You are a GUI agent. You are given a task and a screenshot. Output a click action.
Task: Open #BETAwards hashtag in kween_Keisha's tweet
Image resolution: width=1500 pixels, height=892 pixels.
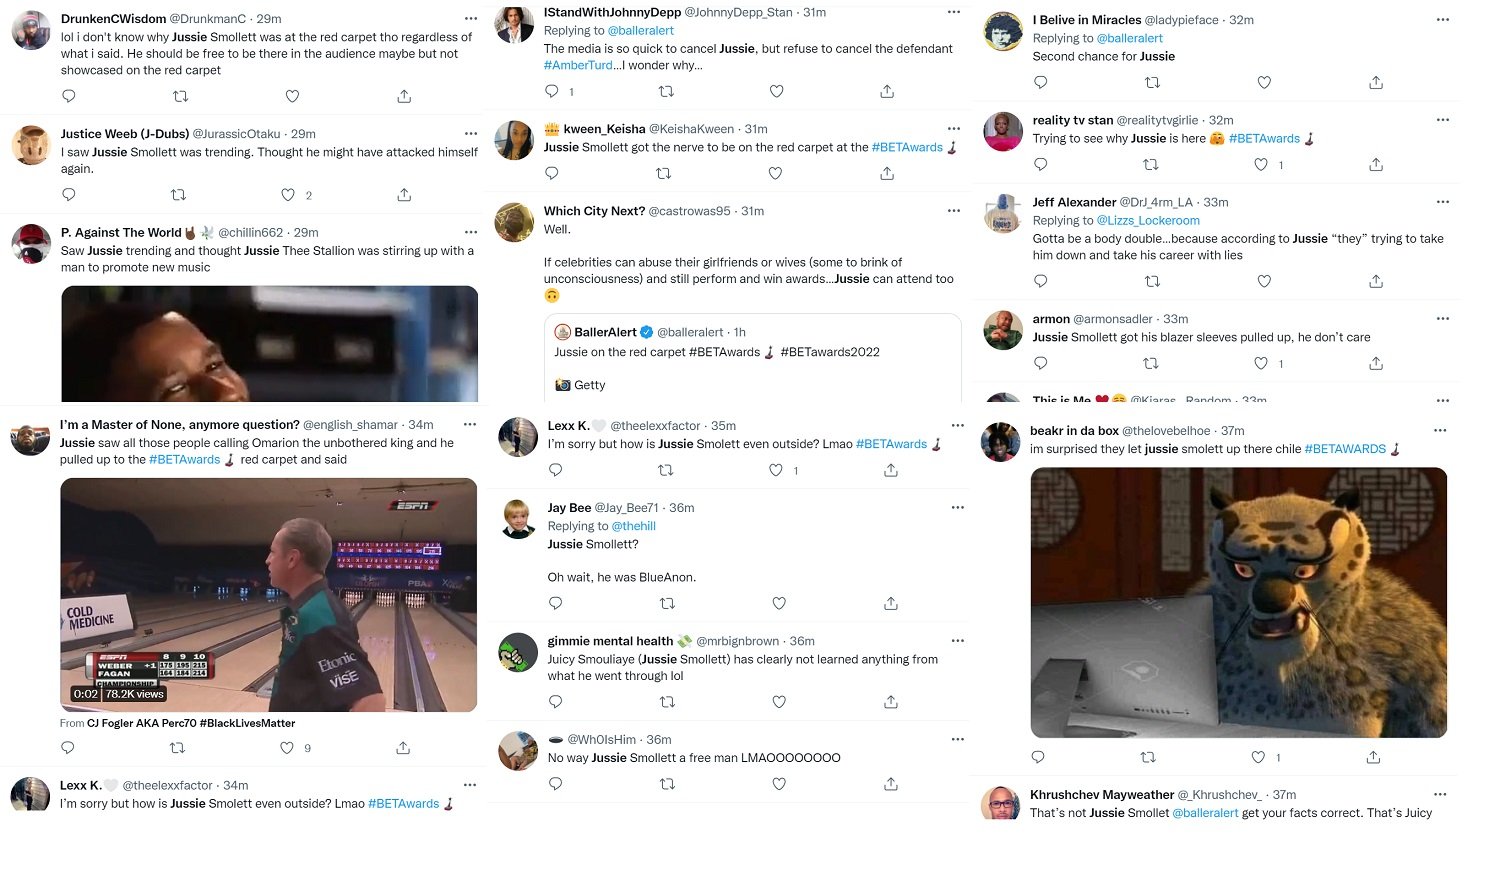(x=907, y=147)
